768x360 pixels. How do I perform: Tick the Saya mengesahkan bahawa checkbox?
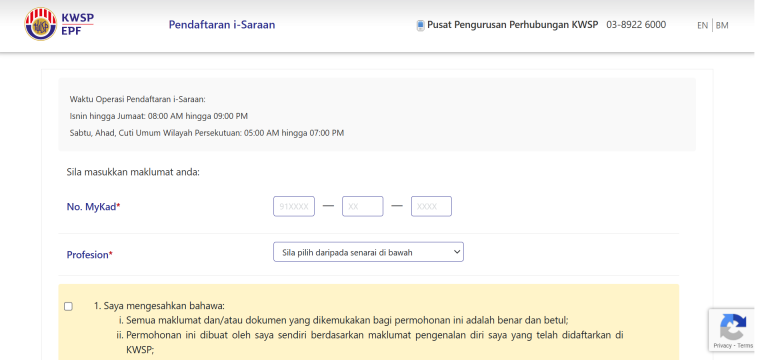tap(69, 306)
